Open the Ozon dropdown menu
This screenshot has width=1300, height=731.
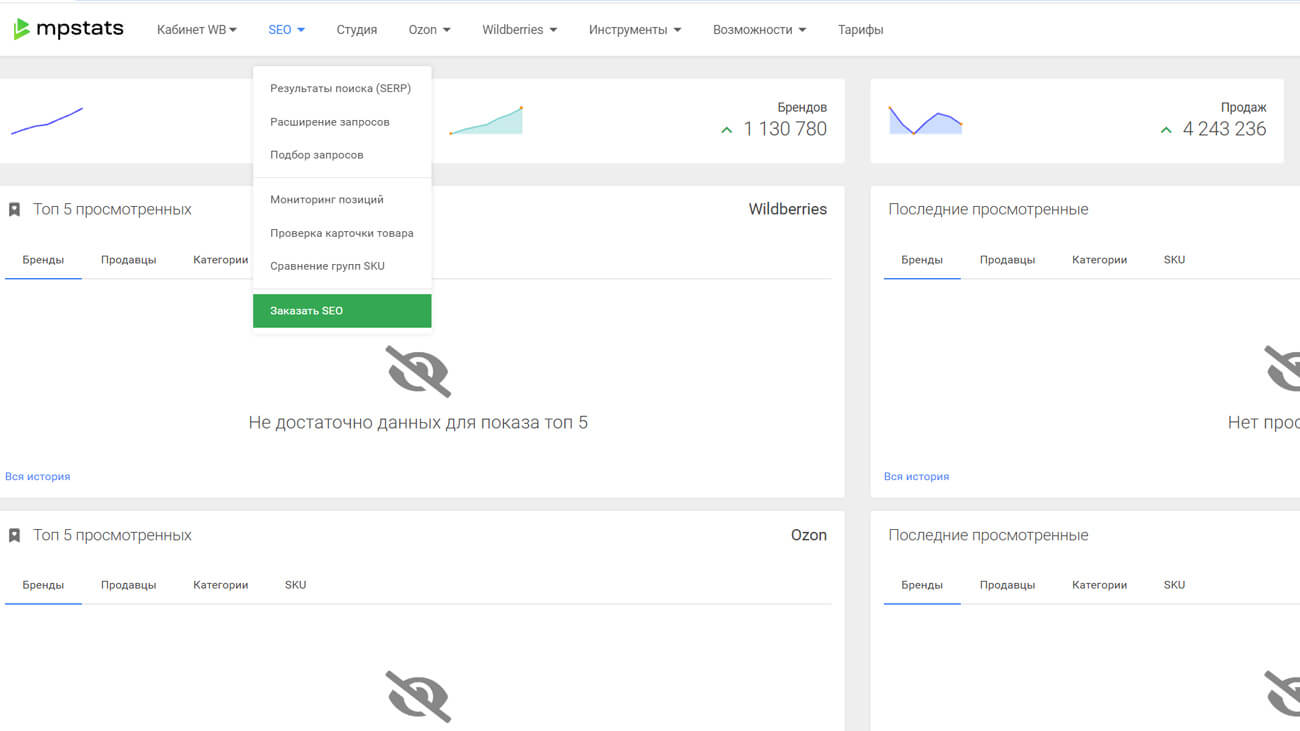(429, 30)
